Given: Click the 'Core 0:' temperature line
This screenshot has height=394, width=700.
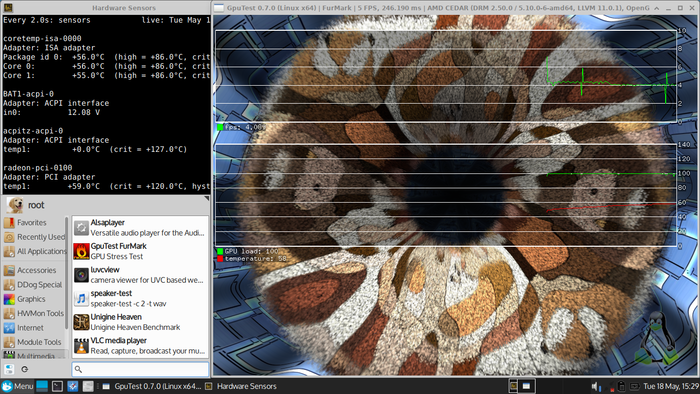Looking at the screenshot, I should click(106, 66).
